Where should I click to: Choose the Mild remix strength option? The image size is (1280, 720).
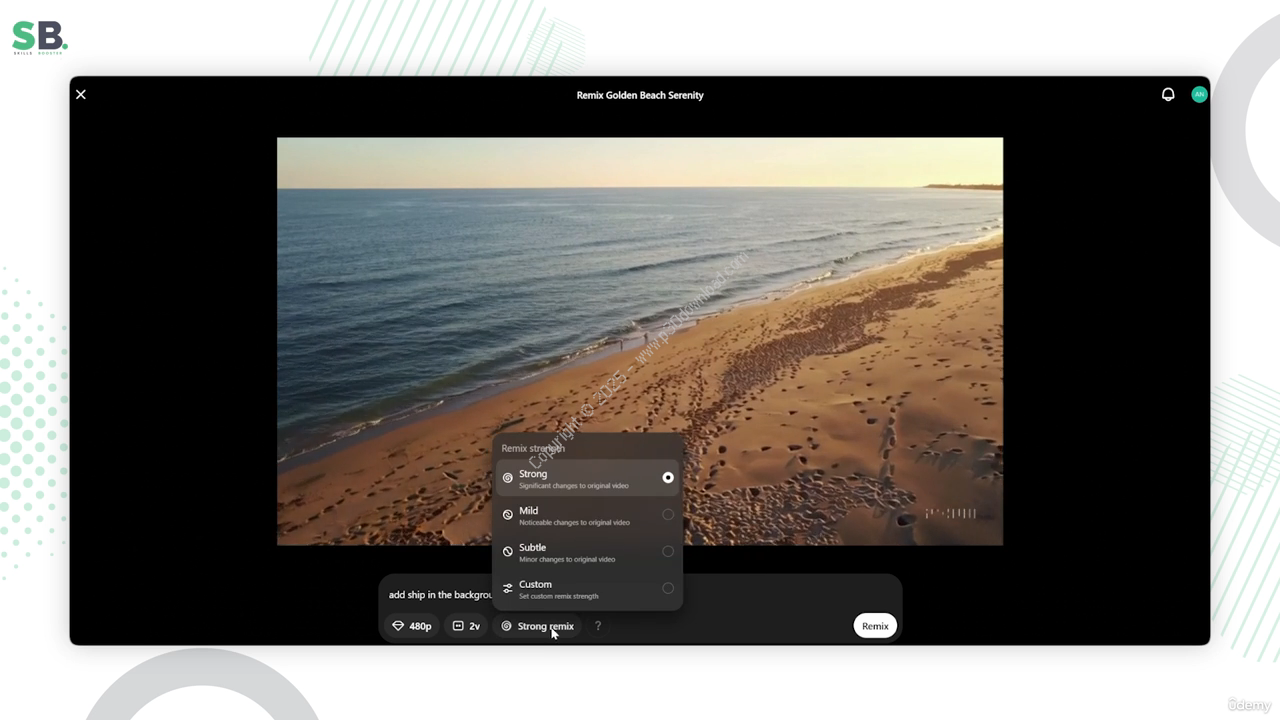(588, 515)
